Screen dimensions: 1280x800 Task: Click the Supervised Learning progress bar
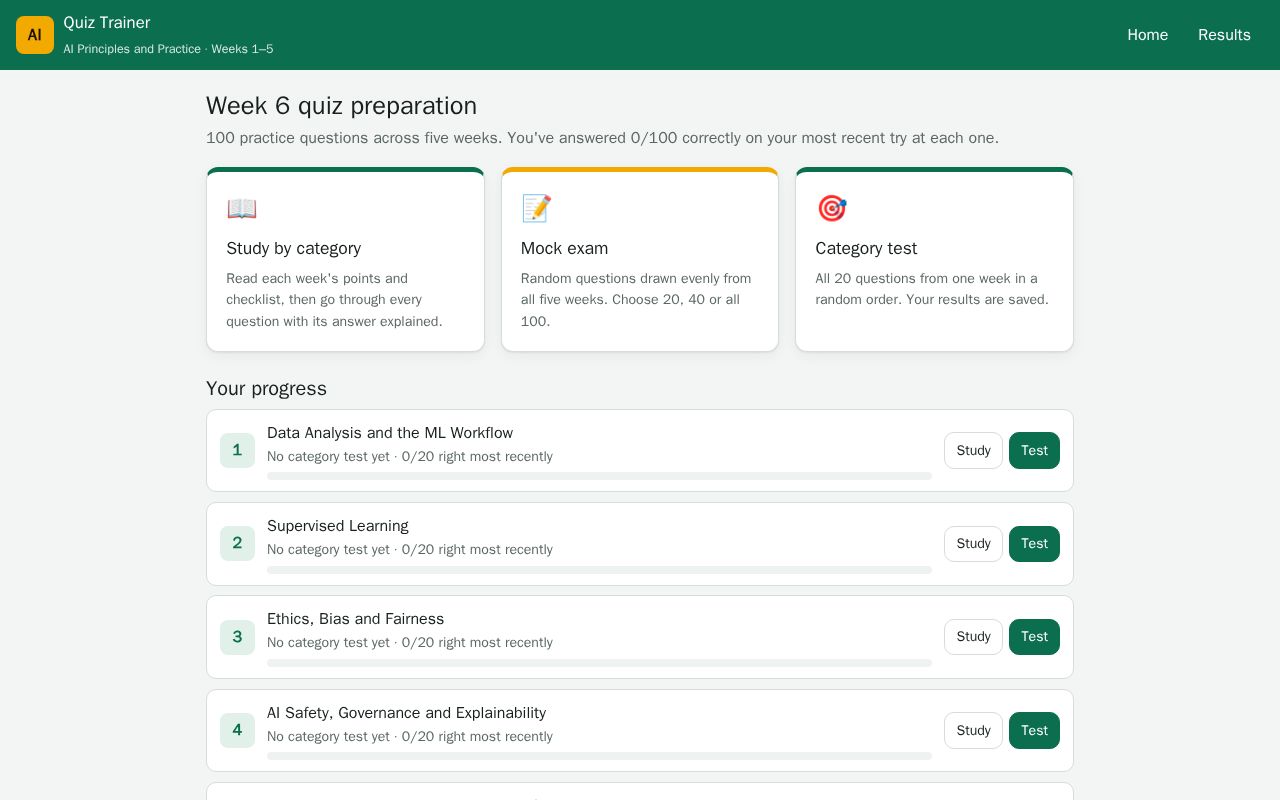coord(599,570)
